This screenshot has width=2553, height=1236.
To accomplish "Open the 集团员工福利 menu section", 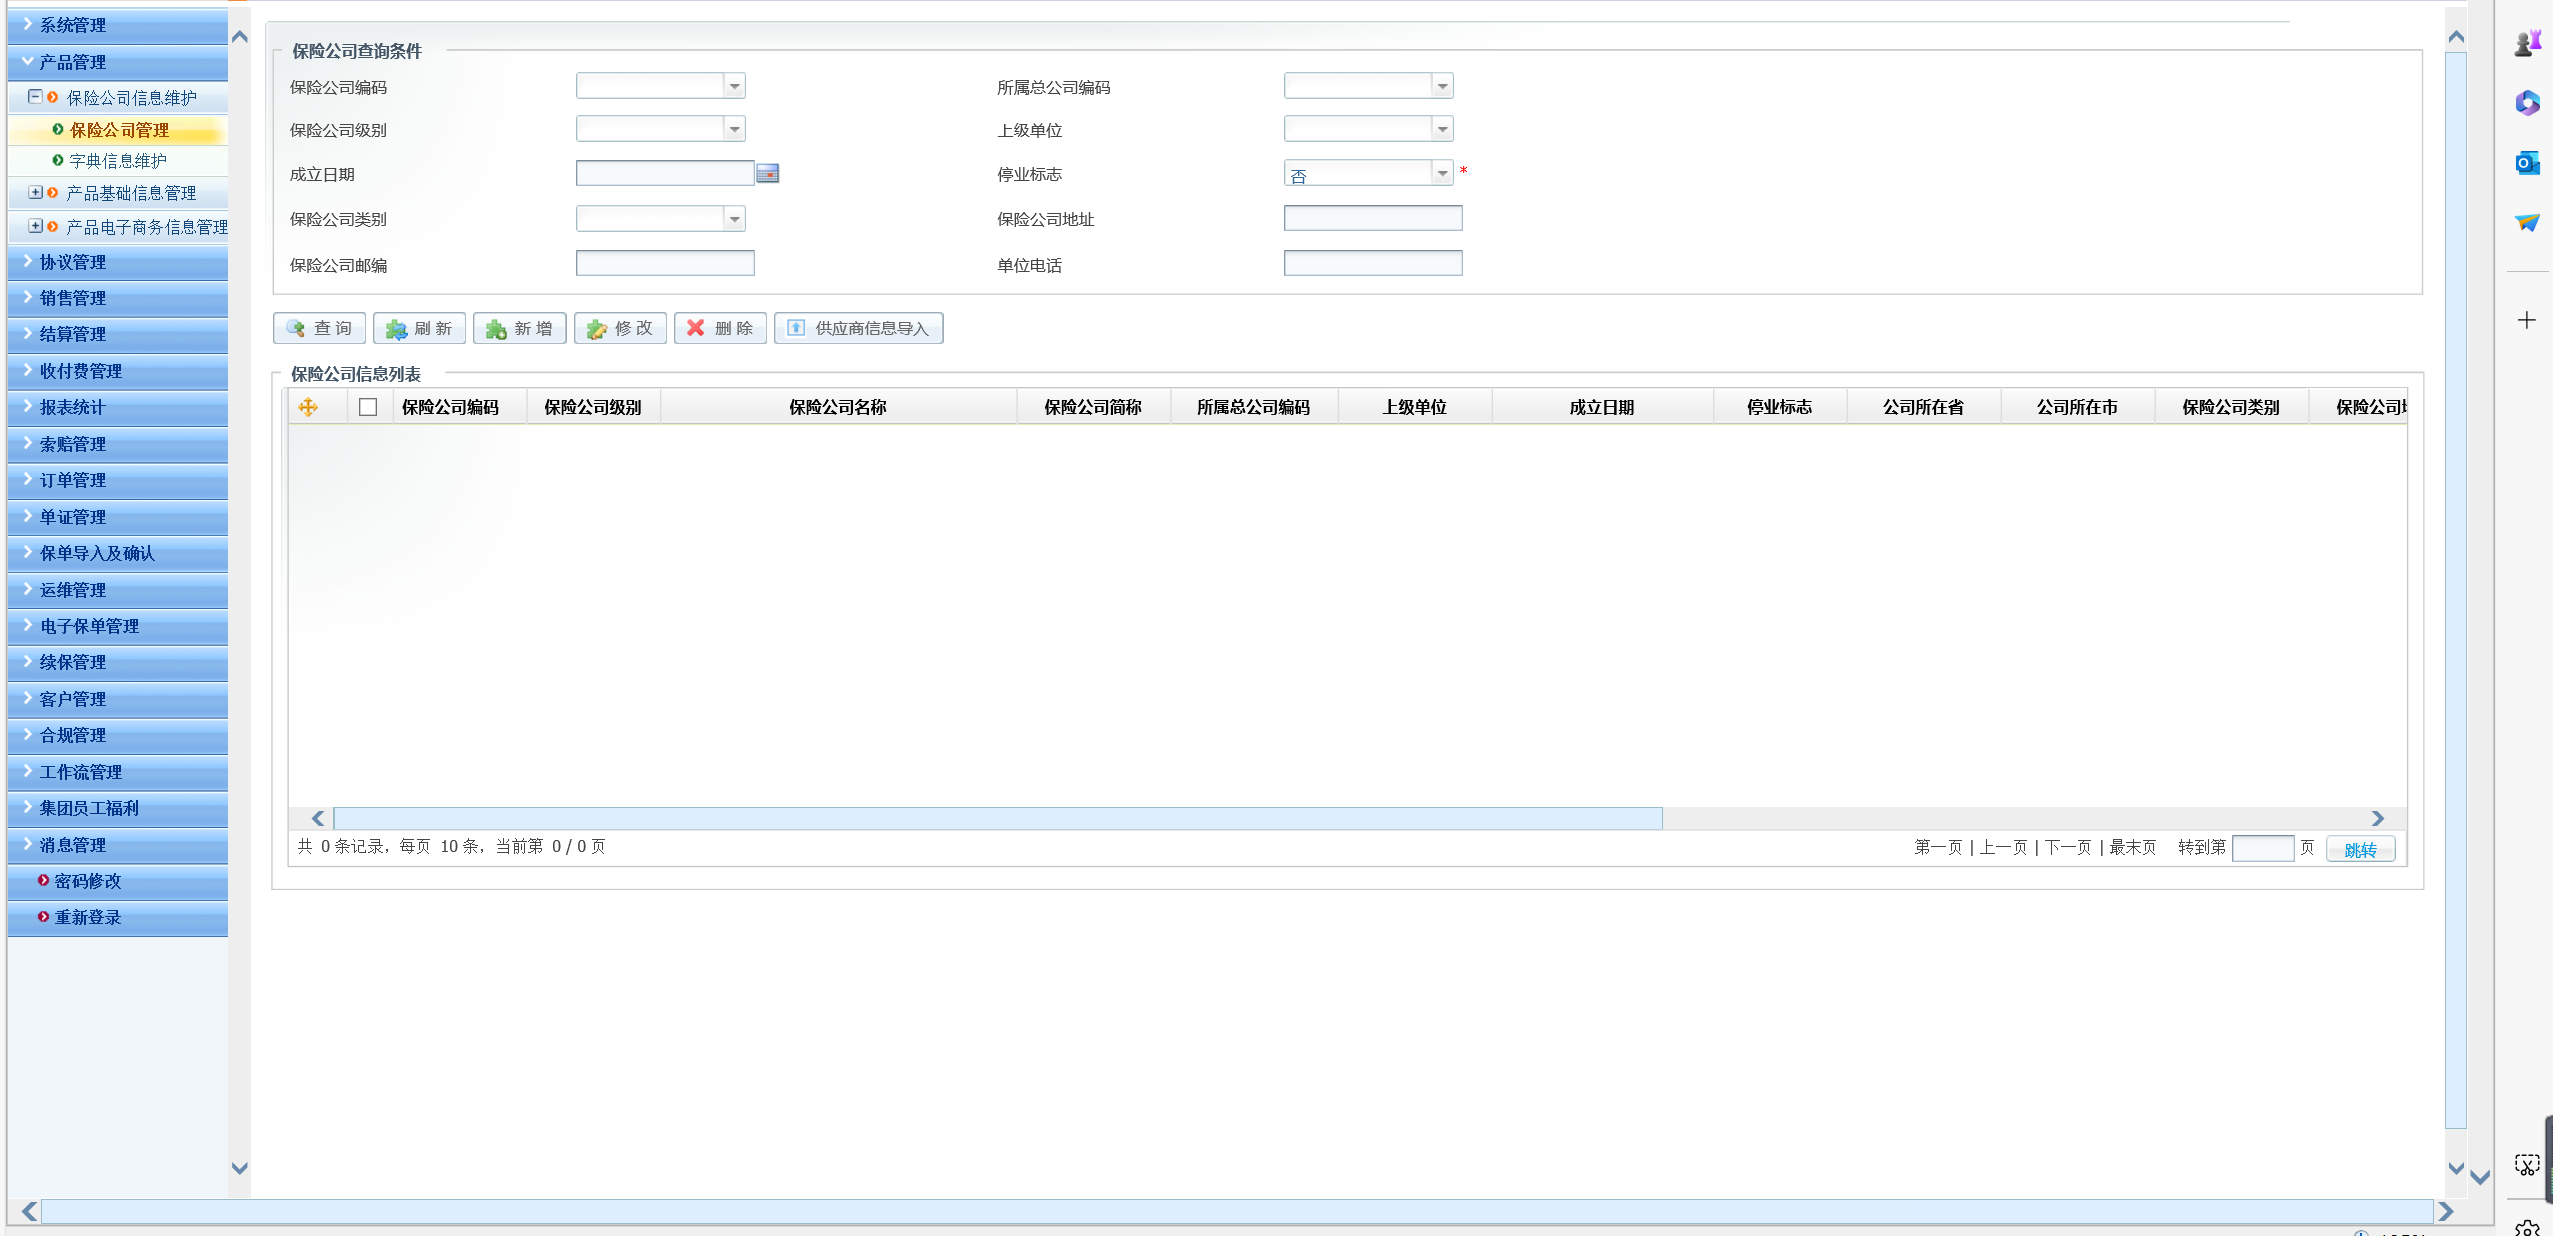I will click(117, 808).
